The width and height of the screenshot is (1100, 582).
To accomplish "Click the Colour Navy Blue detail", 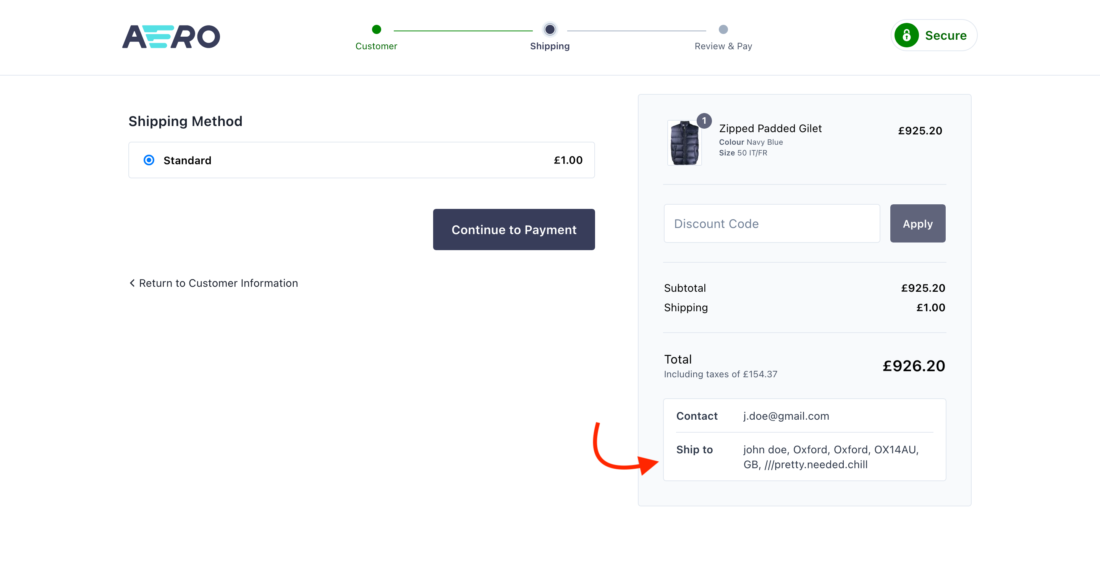I will tap(751, 142).
